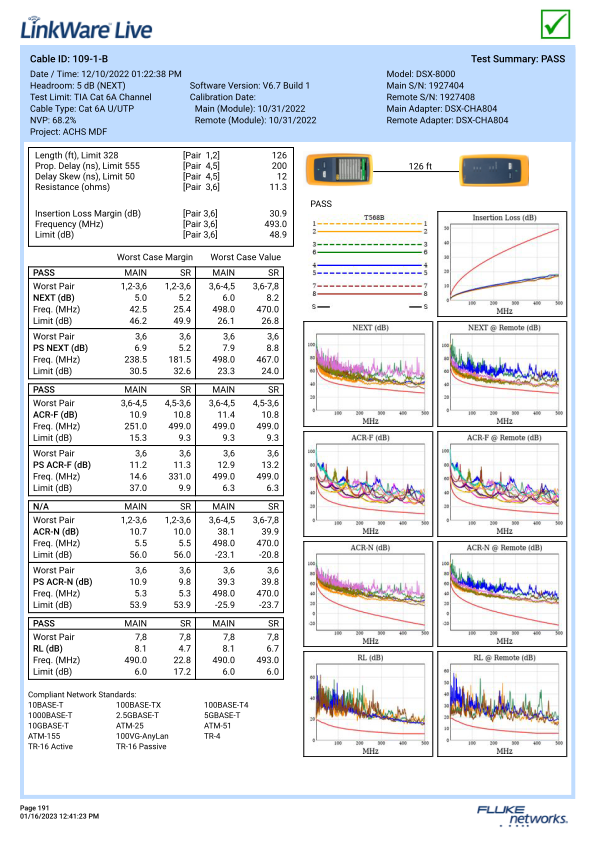Click the remote tester unit image
Viewport: 595px width, 841px height.
(x=494, y=170)
